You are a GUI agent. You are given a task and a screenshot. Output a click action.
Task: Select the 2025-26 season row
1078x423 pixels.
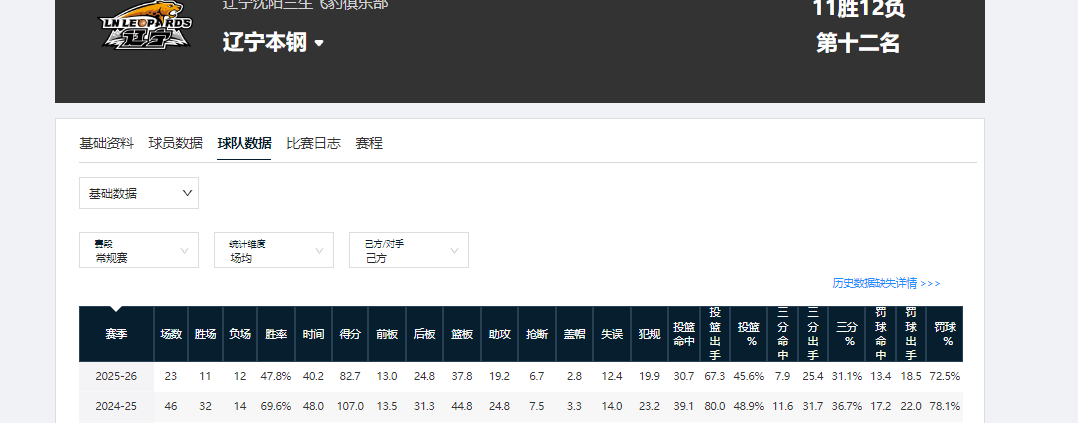[117, 376]
